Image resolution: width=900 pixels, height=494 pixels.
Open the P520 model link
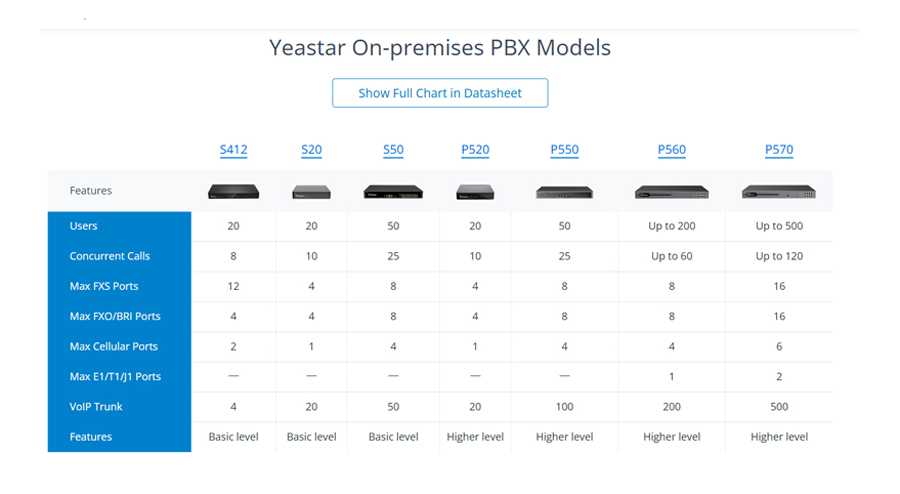(x=475, y=150)
